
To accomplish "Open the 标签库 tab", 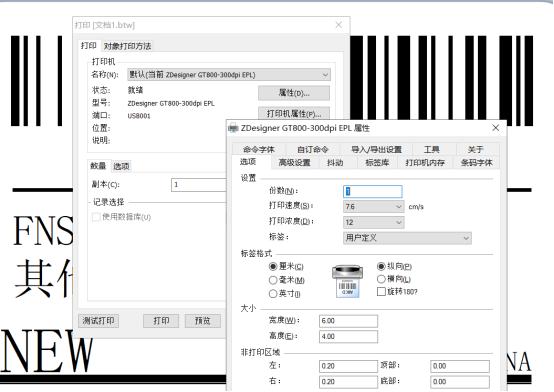I will click(x=377, y=163).
